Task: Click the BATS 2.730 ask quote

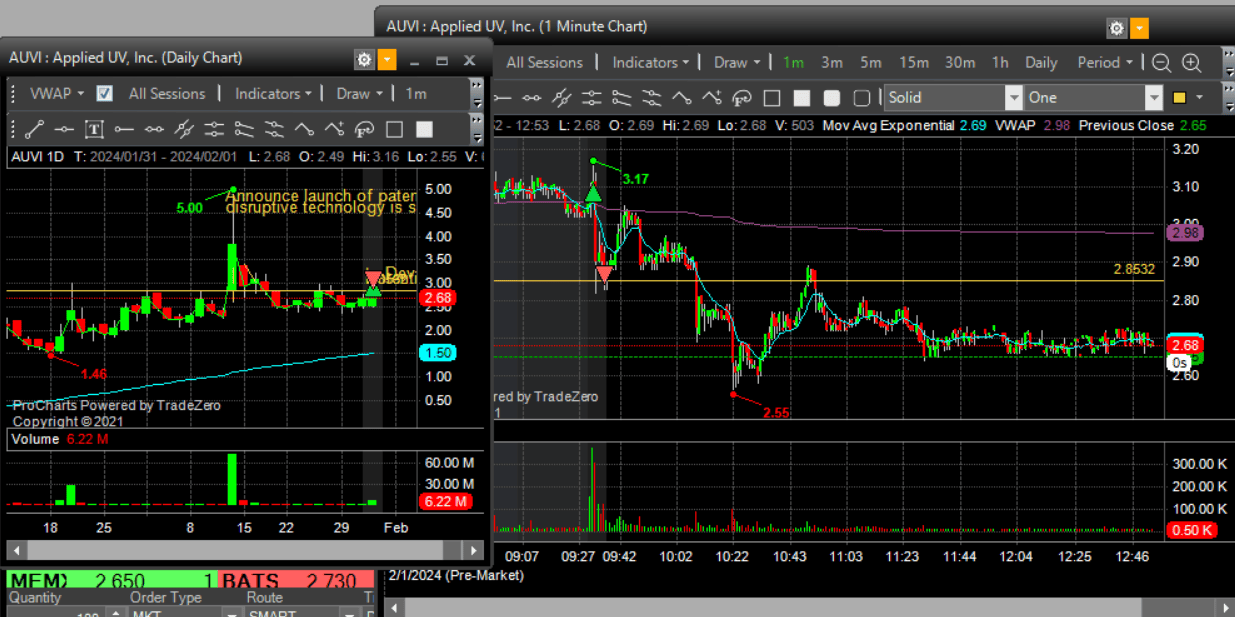Action: coord(297,581)
